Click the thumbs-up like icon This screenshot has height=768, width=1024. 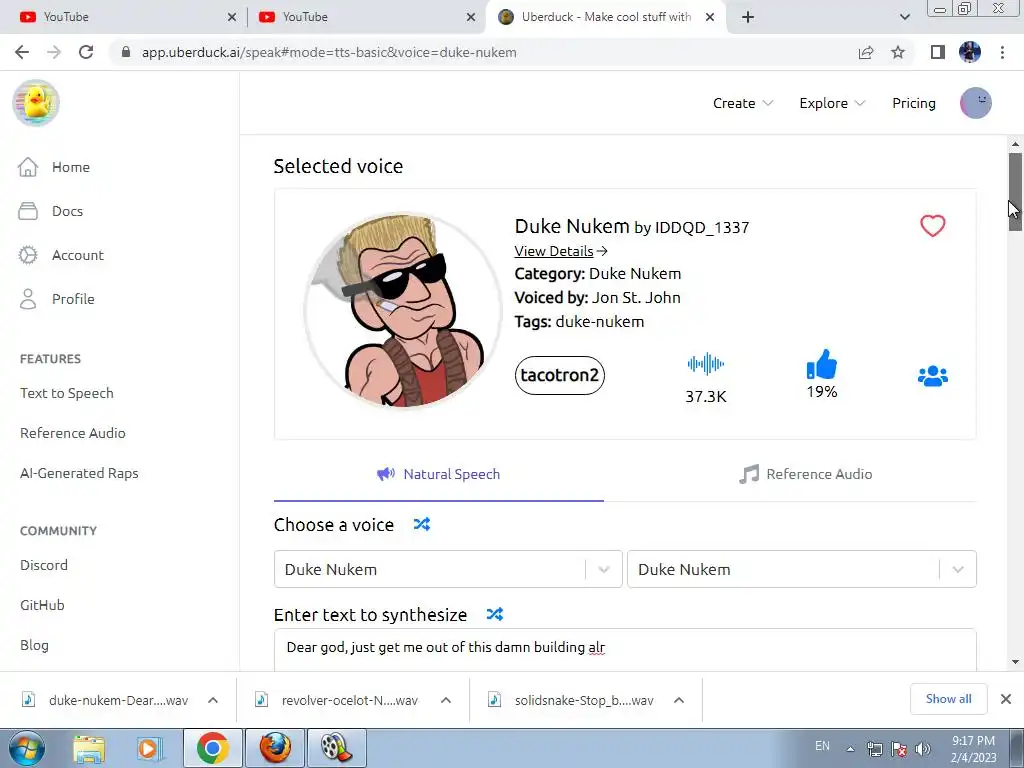pos(822,364)
